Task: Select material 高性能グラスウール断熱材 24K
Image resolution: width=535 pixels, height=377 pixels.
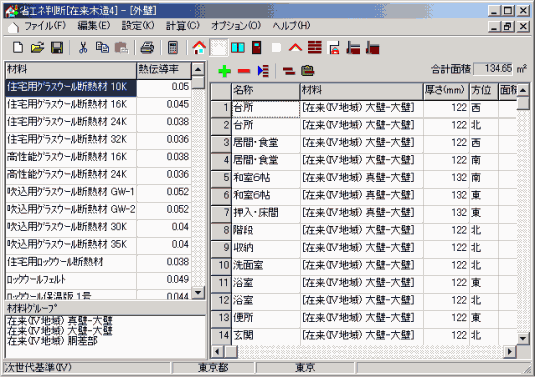Action: pyautogui.click(x=71, y=175)
